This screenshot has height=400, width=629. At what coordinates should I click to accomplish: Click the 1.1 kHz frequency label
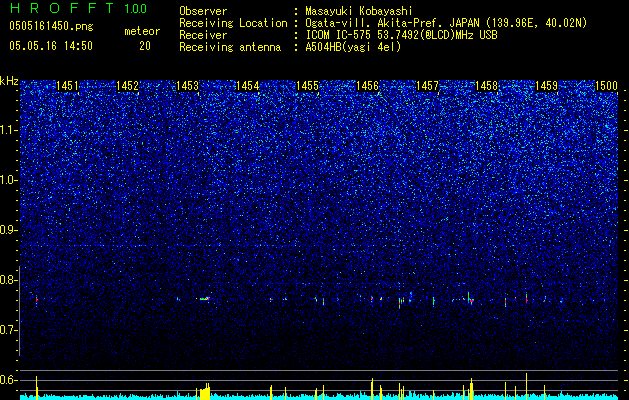coord(9,130)
